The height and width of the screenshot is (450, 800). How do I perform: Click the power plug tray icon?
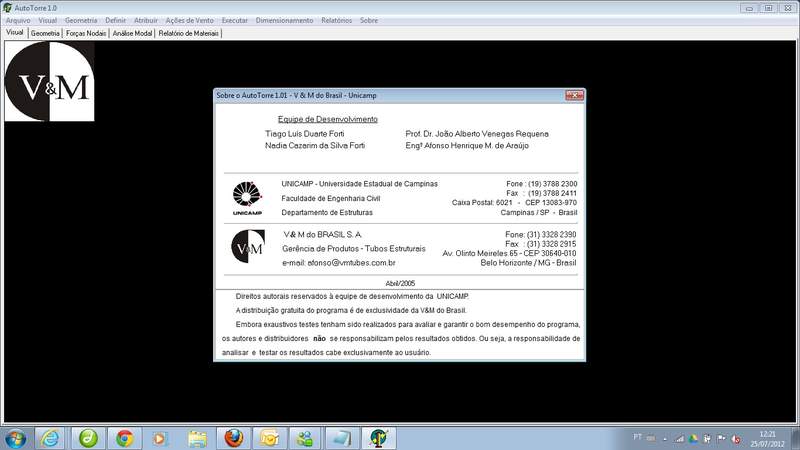coord(707,438)
